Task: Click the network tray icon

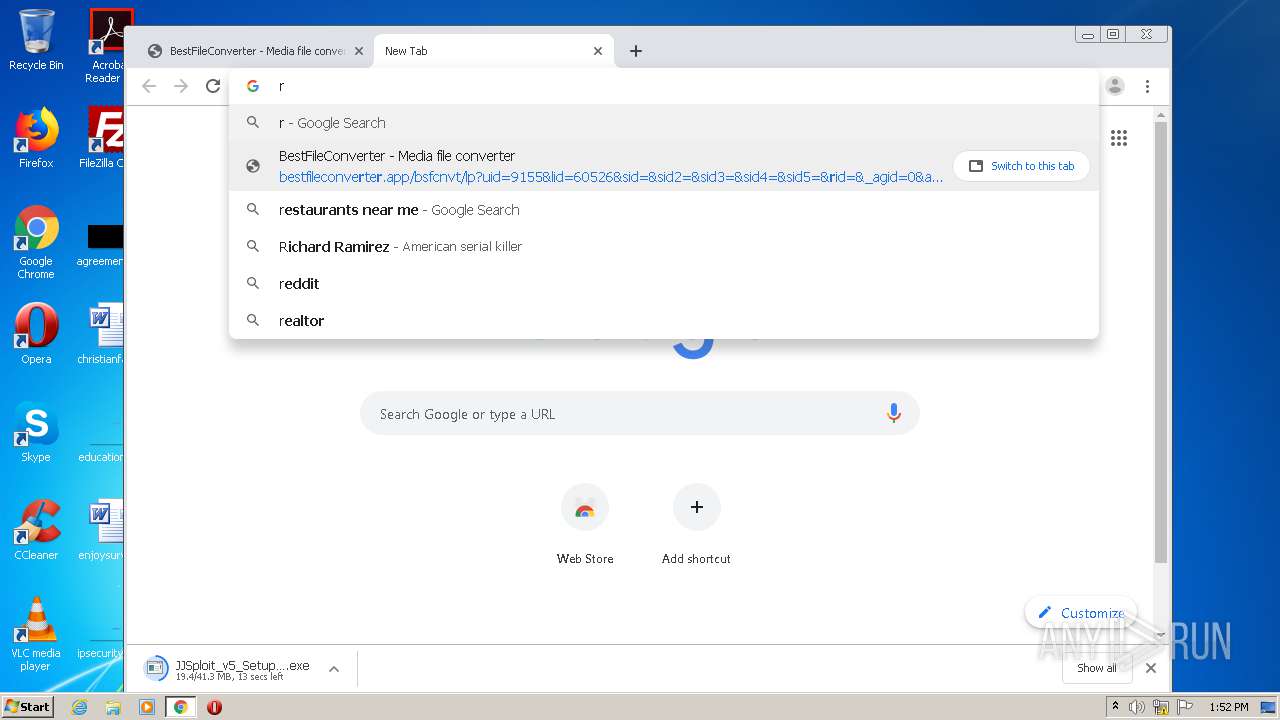Action: 1161,707
